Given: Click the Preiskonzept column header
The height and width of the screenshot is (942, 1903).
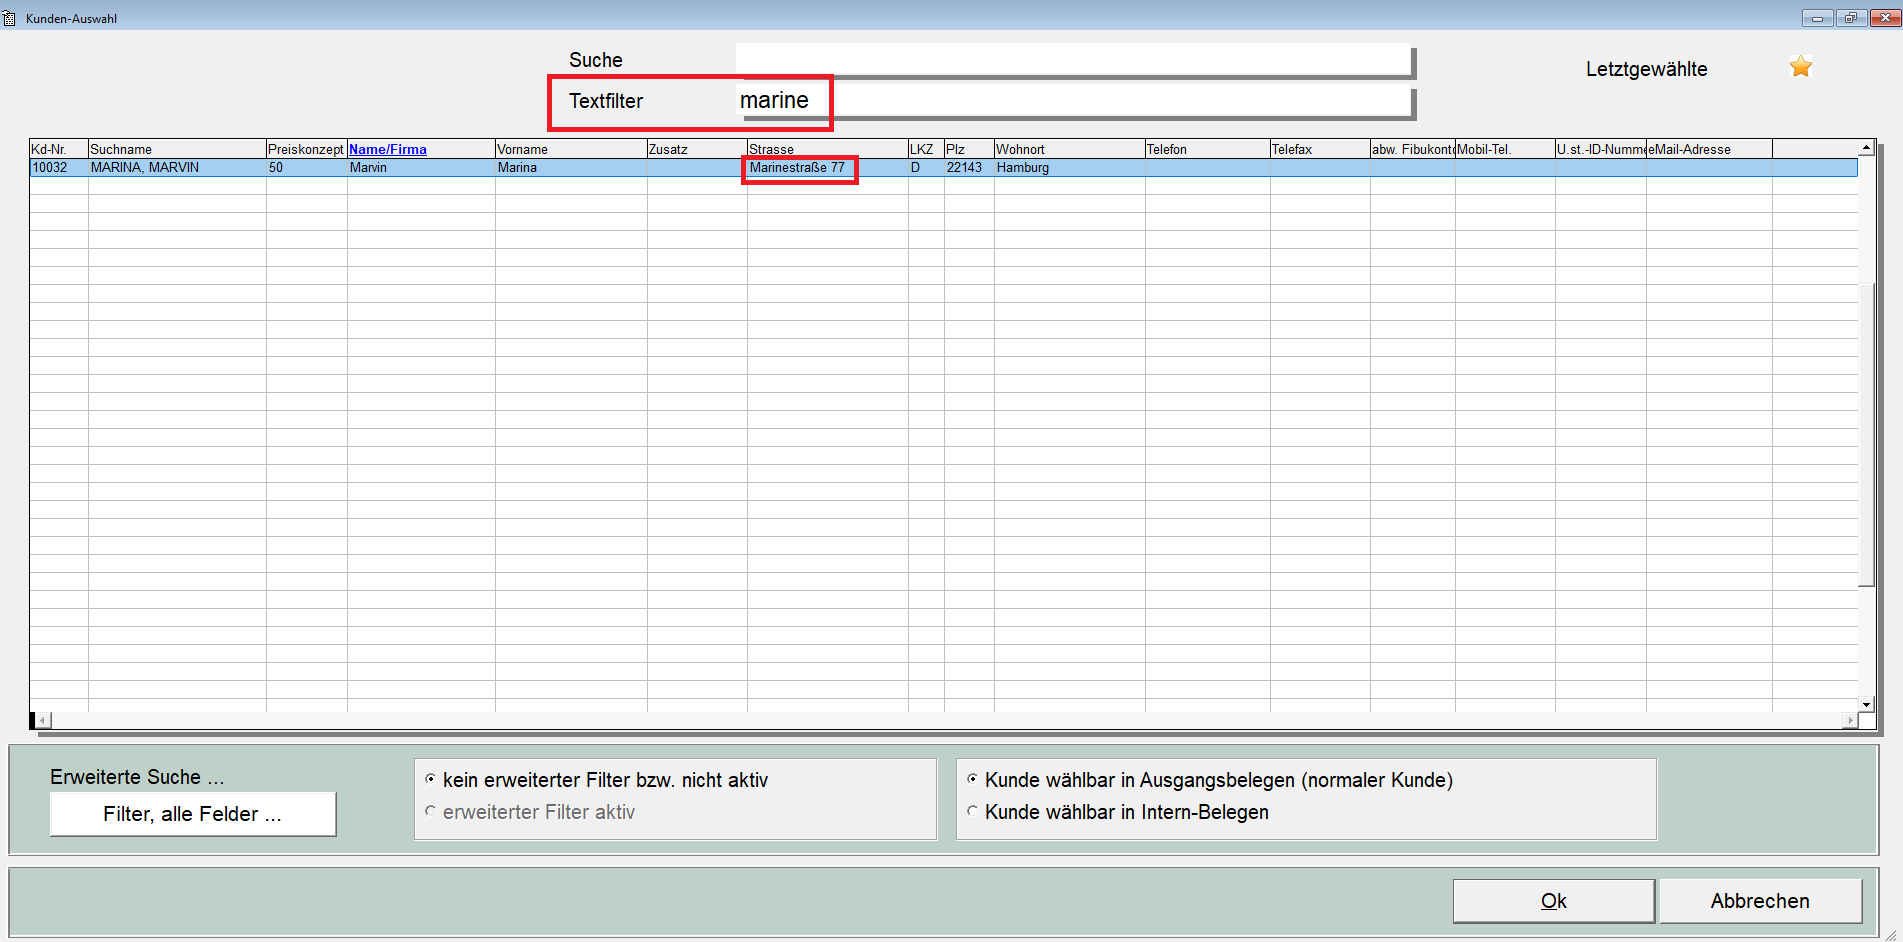Looking at the screenshot, I should click(307, 149).
